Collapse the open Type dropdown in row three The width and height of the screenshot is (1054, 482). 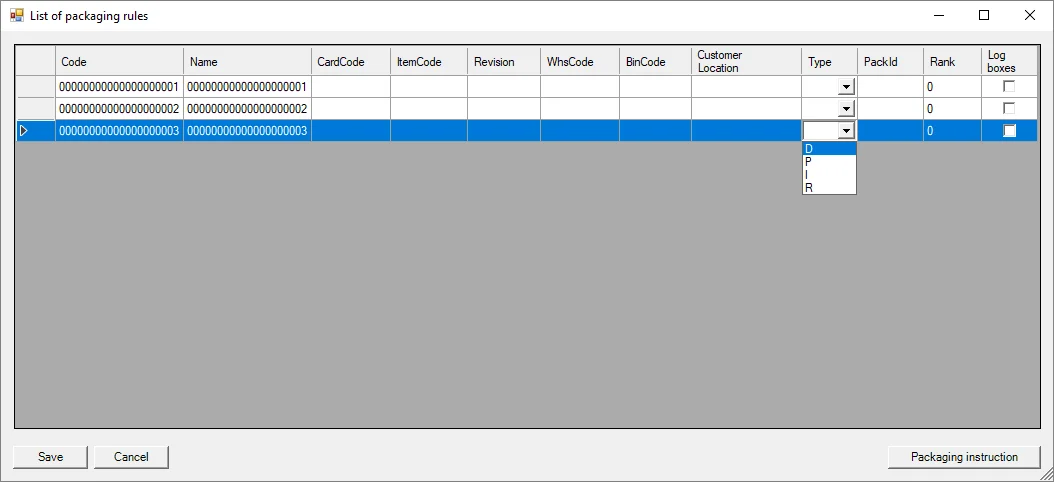click(x=846, y=131)
